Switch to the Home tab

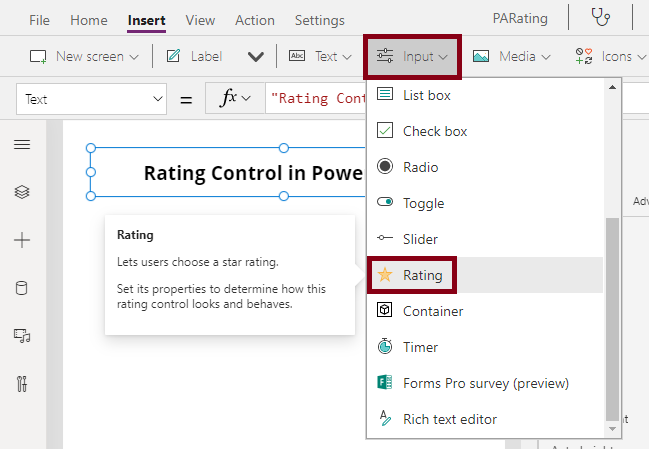point(89,20)
